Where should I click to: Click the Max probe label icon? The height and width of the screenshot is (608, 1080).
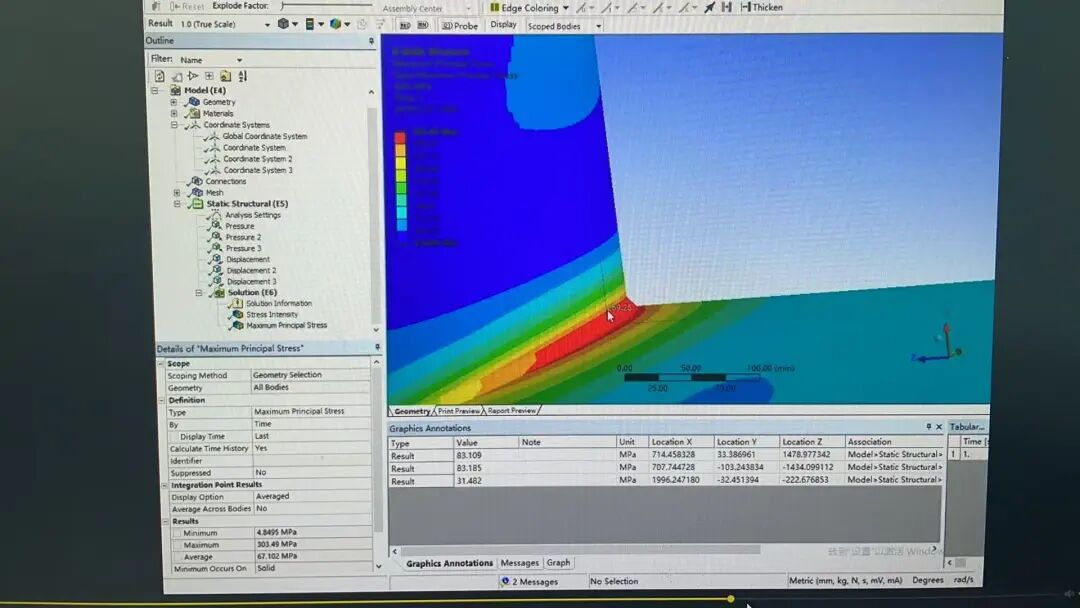tap(405, 25)
